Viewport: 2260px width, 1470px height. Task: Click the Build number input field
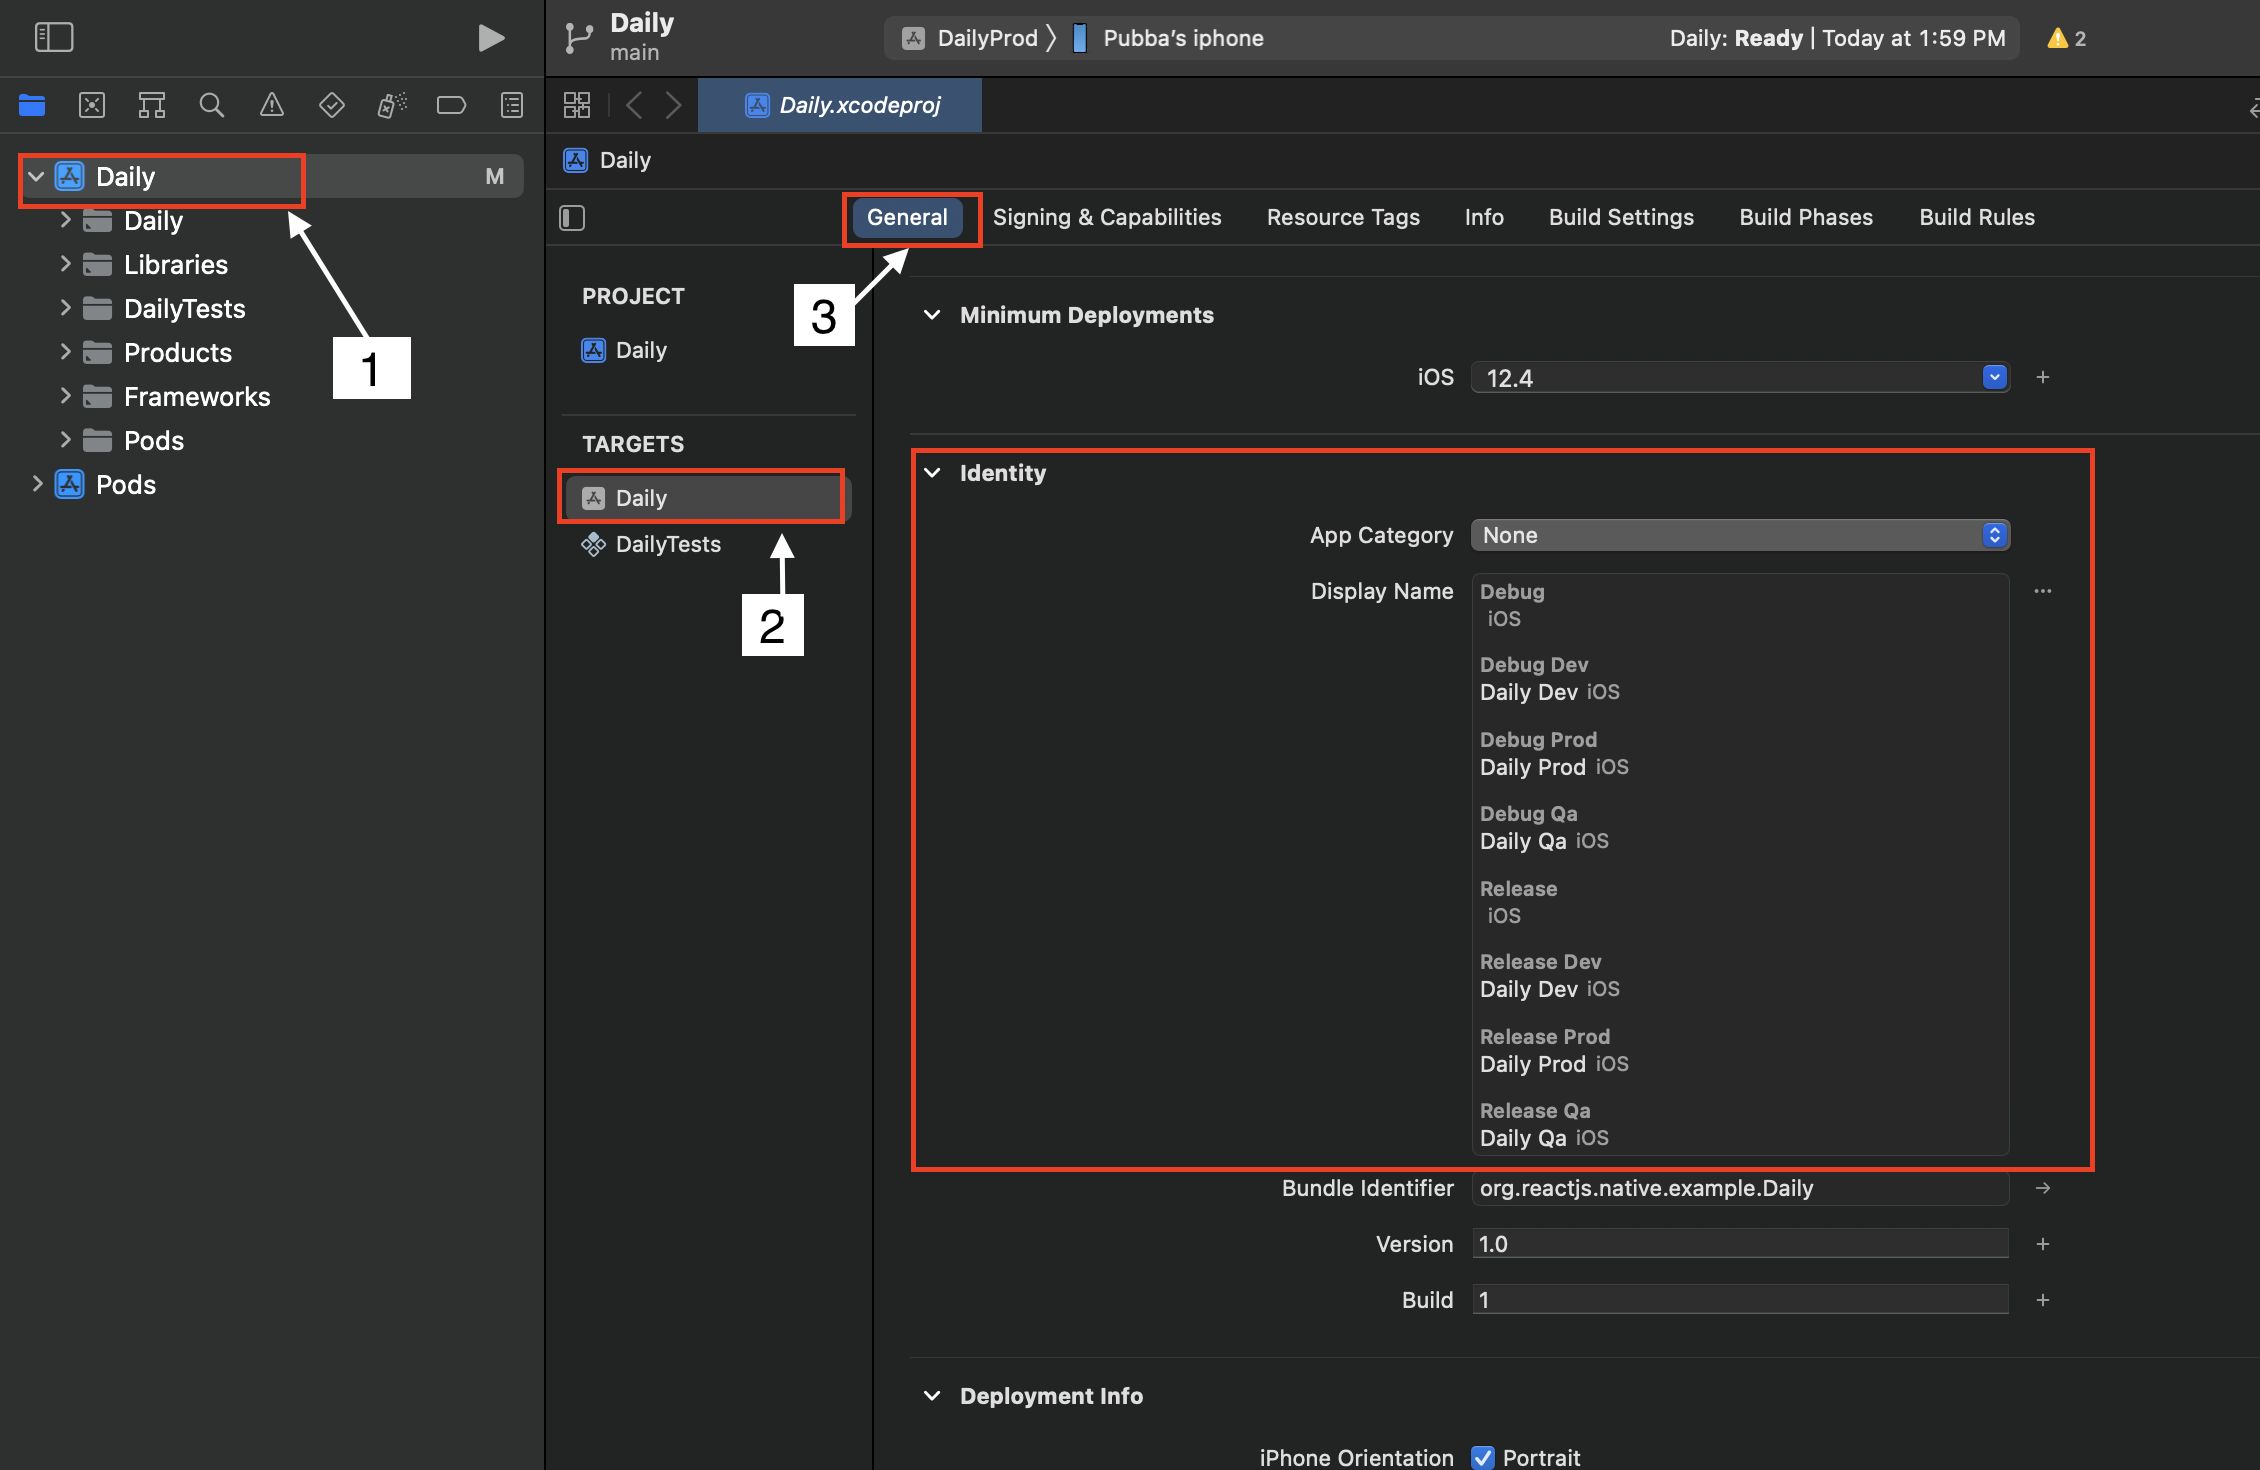pos(1740,1299)
